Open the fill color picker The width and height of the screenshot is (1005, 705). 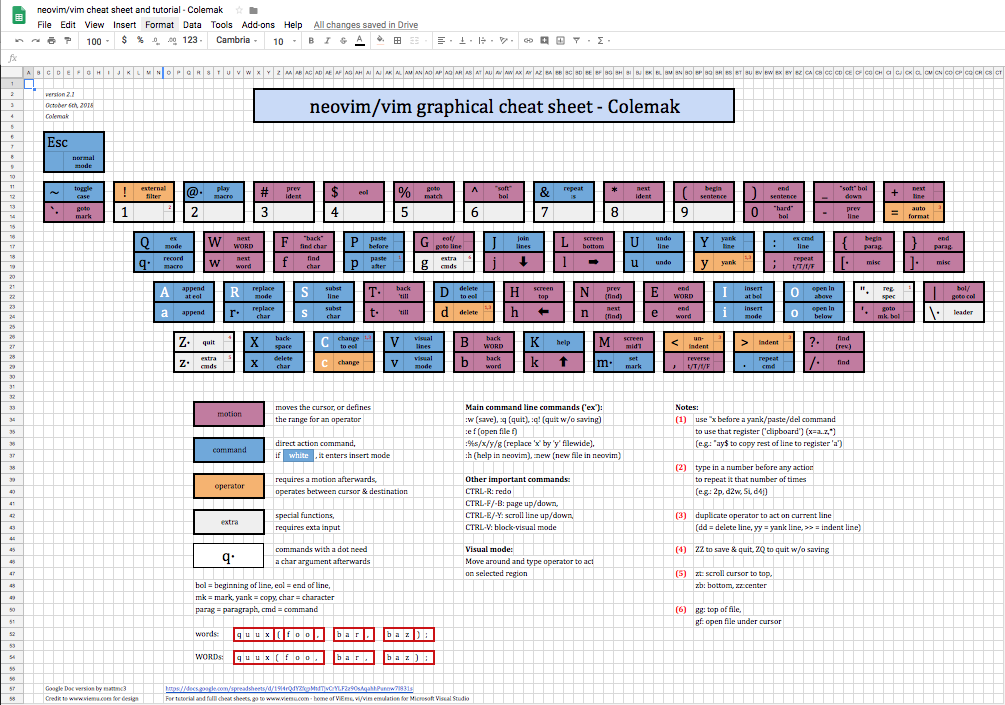pyautogui.click(x=381, y=41)
